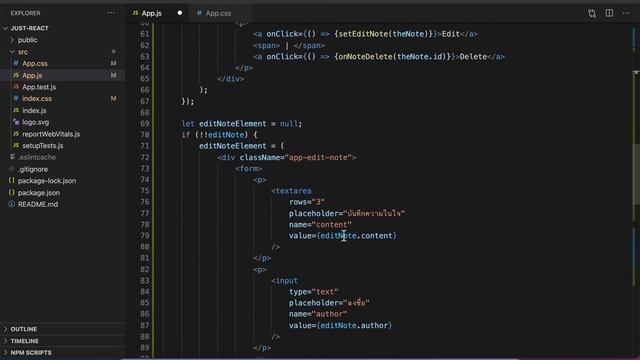Open reportWebVitals.js file
This screenshot has height=360, width=640.
(51, 134)
